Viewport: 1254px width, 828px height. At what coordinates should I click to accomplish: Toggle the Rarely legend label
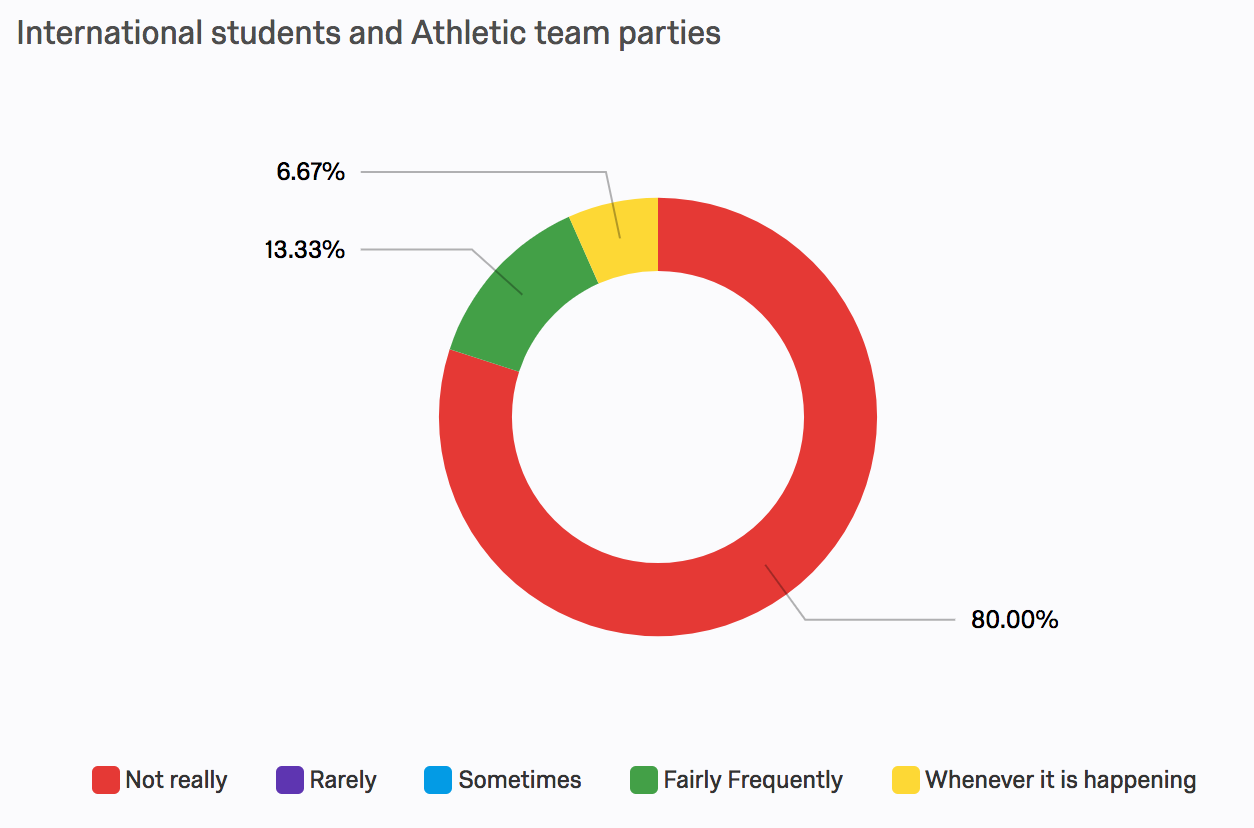pyautogui.click(x=343, y=780)
